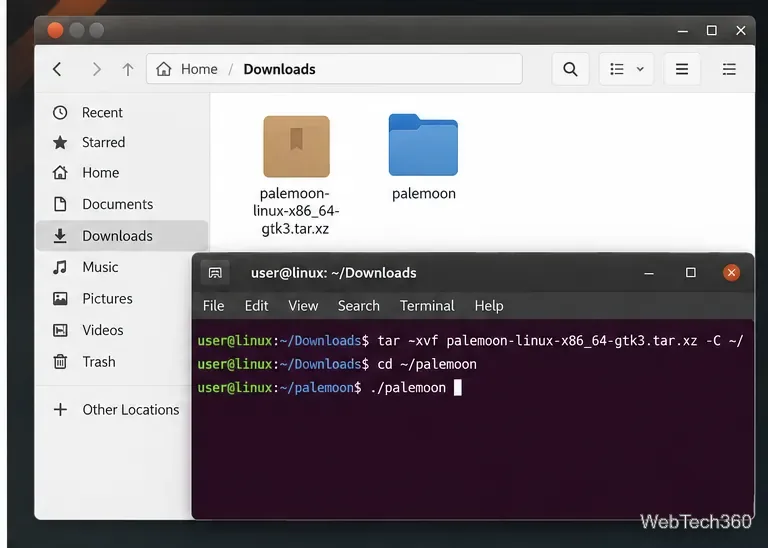Open the terminal Edit menu
The image size is (768, 548).
point(257,306)
